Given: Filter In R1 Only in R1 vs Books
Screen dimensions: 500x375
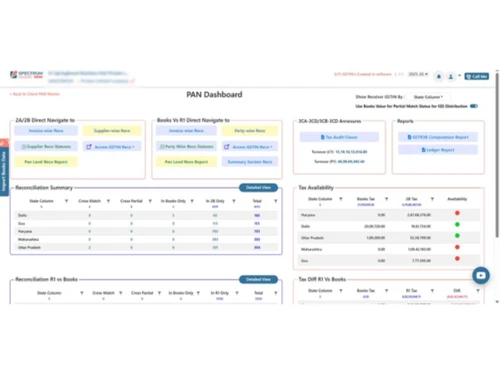Looking at the screenshot, I should 237,293.
